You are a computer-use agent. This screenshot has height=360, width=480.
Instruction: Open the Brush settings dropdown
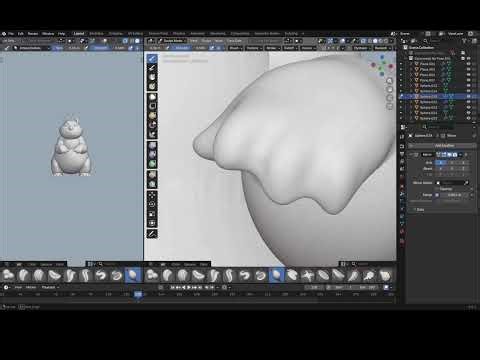tap(235, 48)
